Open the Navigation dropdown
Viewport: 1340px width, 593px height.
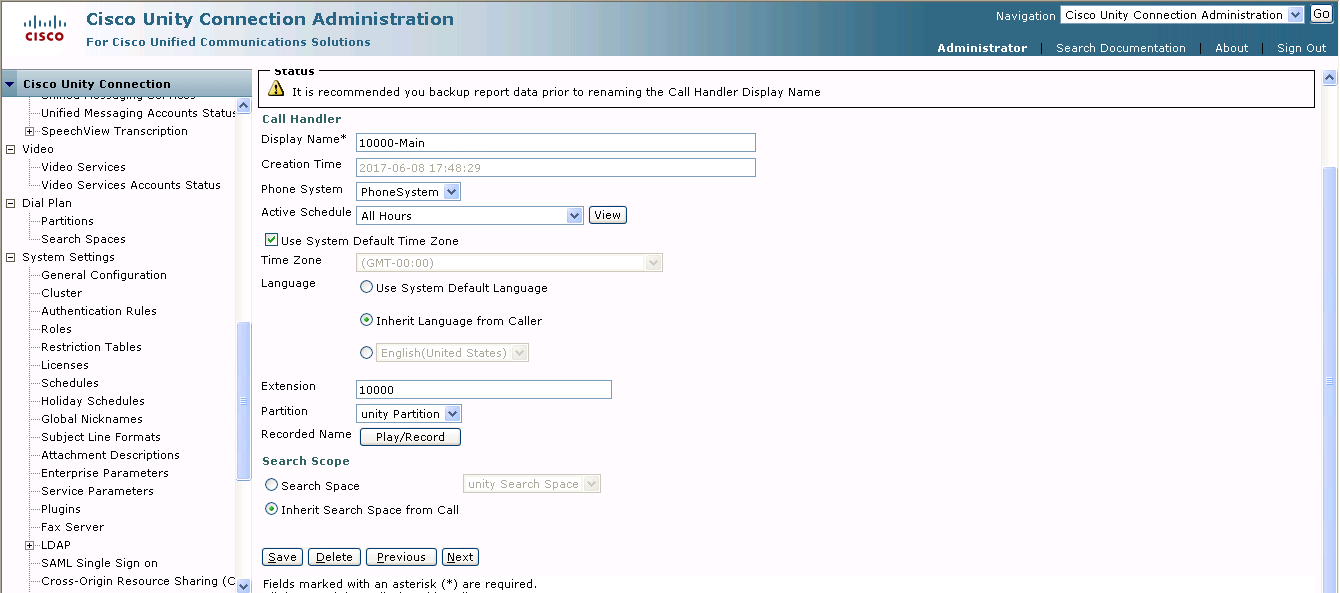[x=1183, y=15]
